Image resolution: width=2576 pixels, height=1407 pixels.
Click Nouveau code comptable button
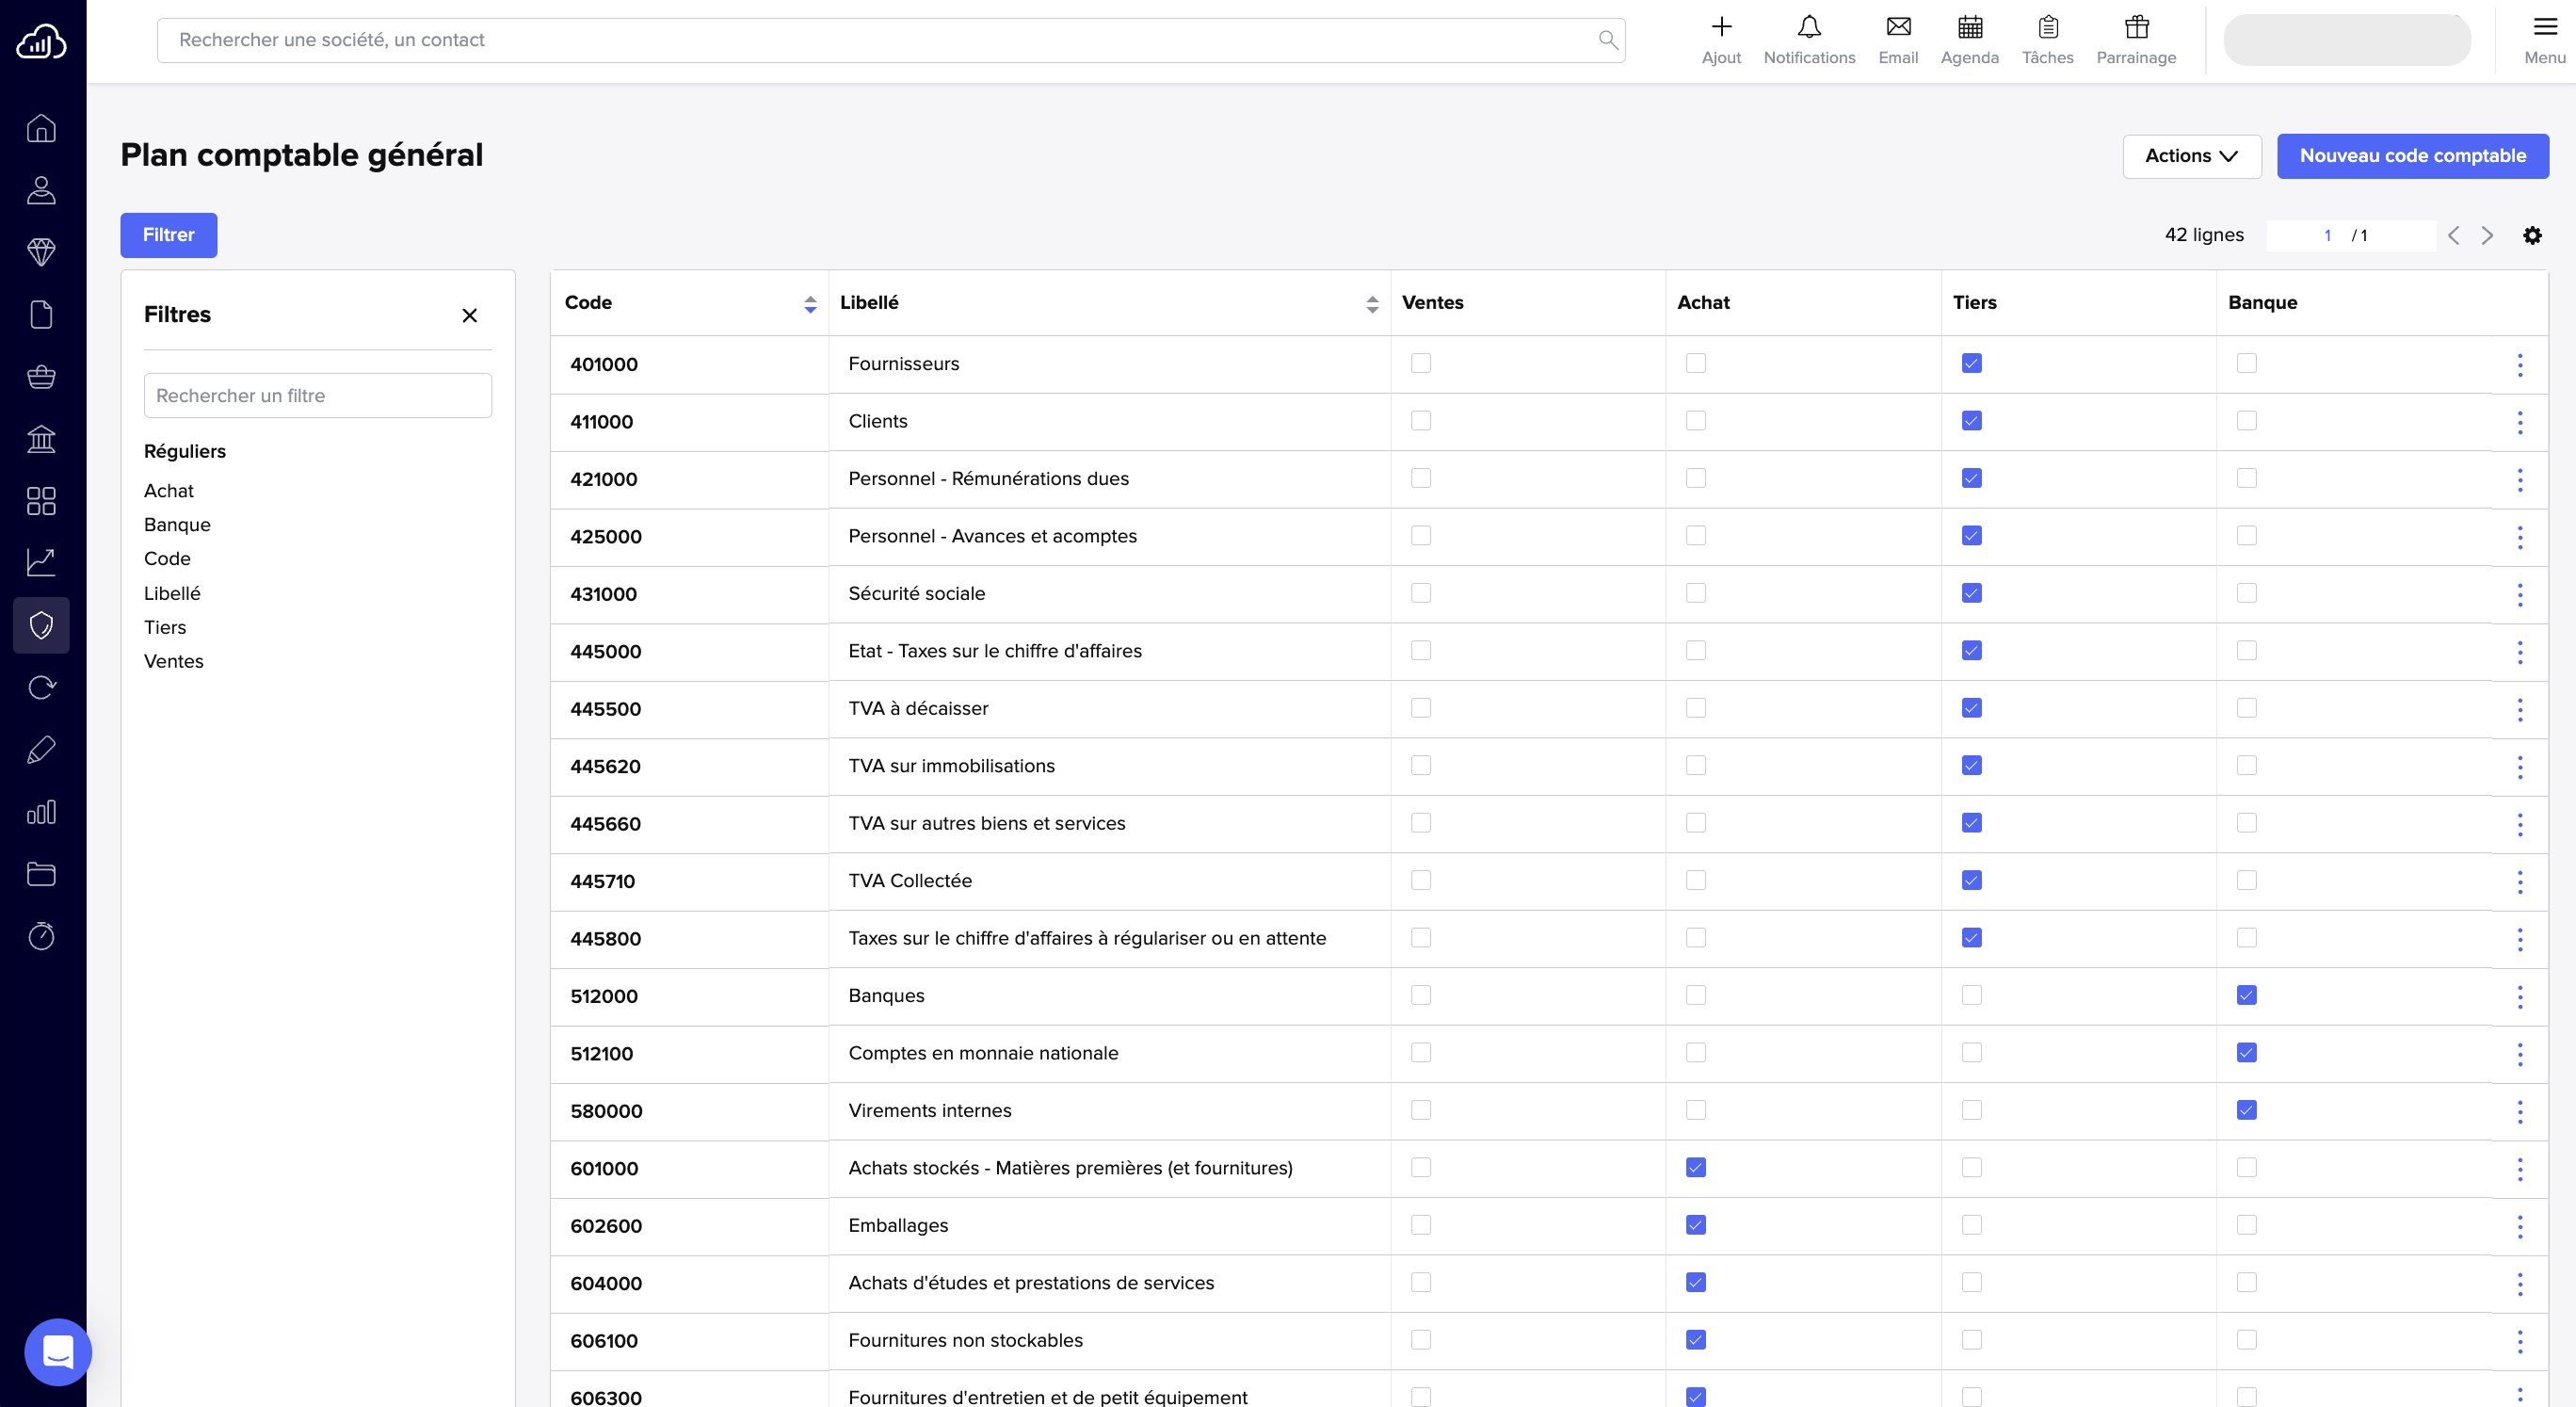[x=2412, y=156]
